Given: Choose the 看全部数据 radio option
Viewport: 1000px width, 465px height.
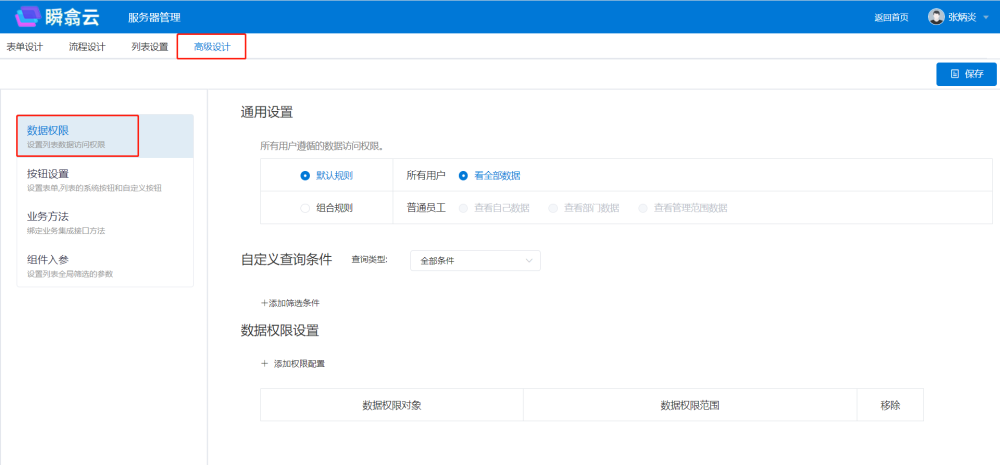Looking at the screenshot, I should point(463,175).
